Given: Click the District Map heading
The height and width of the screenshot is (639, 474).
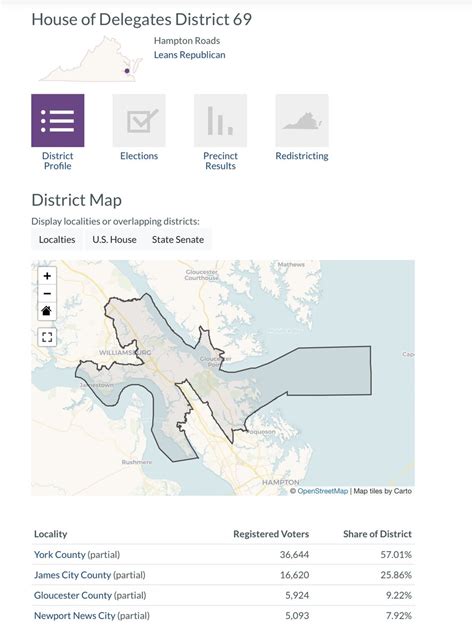Looking at the screenshot, I should click(x=77, y=200).
